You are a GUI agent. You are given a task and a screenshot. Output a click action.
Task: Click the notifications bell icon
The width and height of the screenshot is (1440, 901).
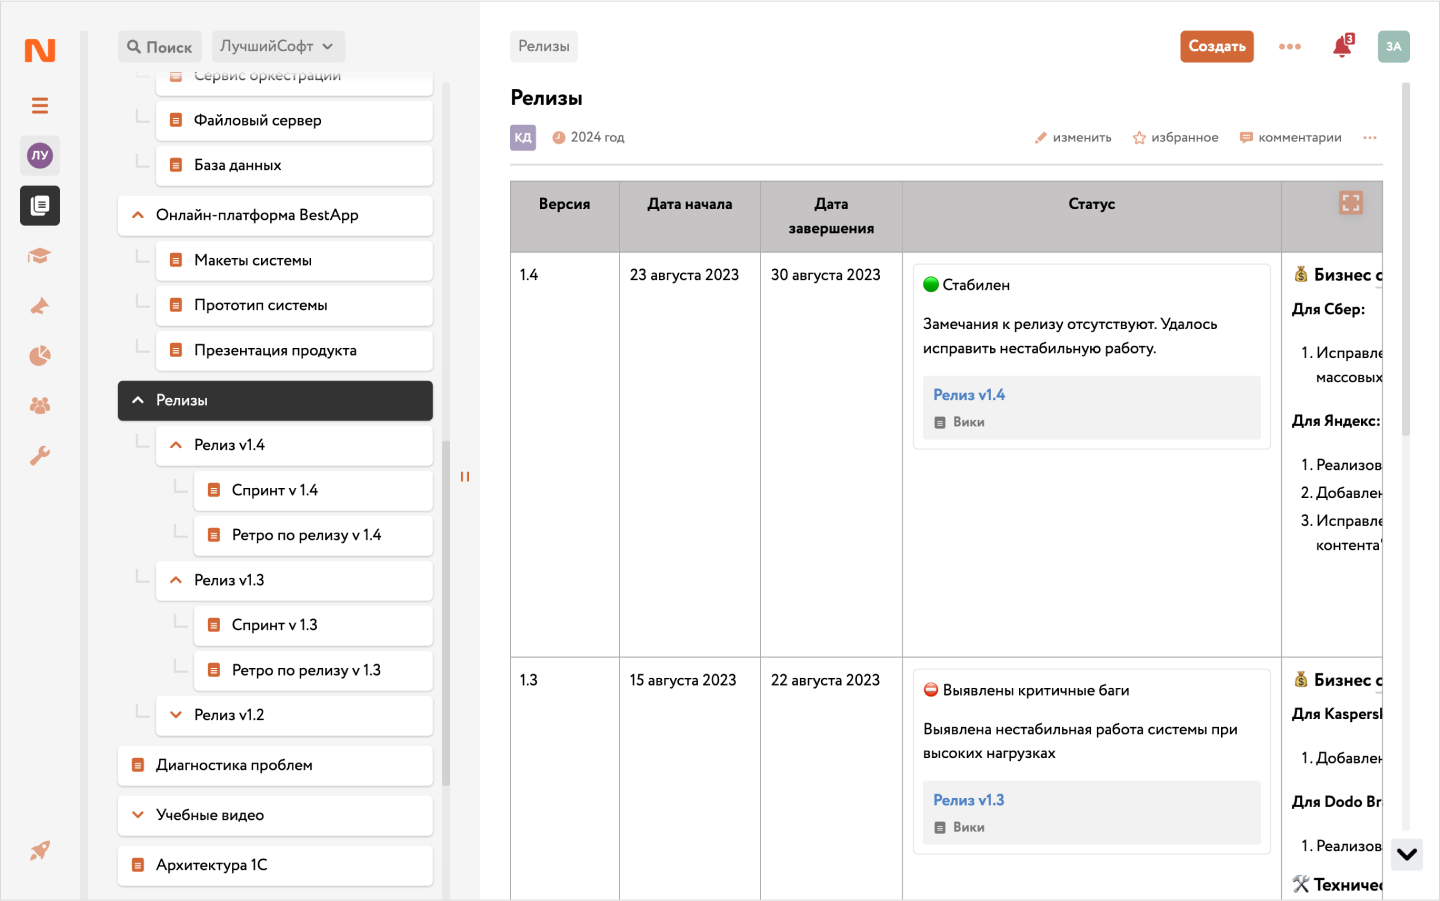point(1342,47)
